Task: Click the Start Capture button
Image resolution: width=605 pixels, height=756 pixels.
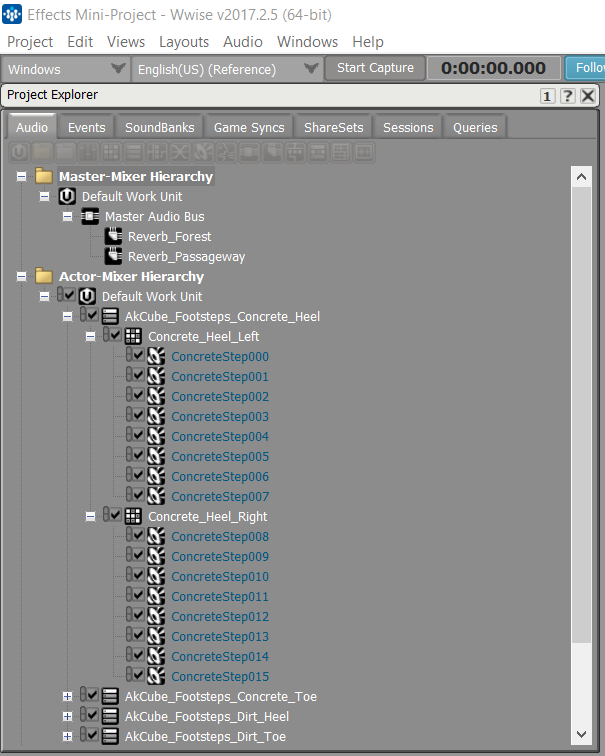Action: [375, 68]
